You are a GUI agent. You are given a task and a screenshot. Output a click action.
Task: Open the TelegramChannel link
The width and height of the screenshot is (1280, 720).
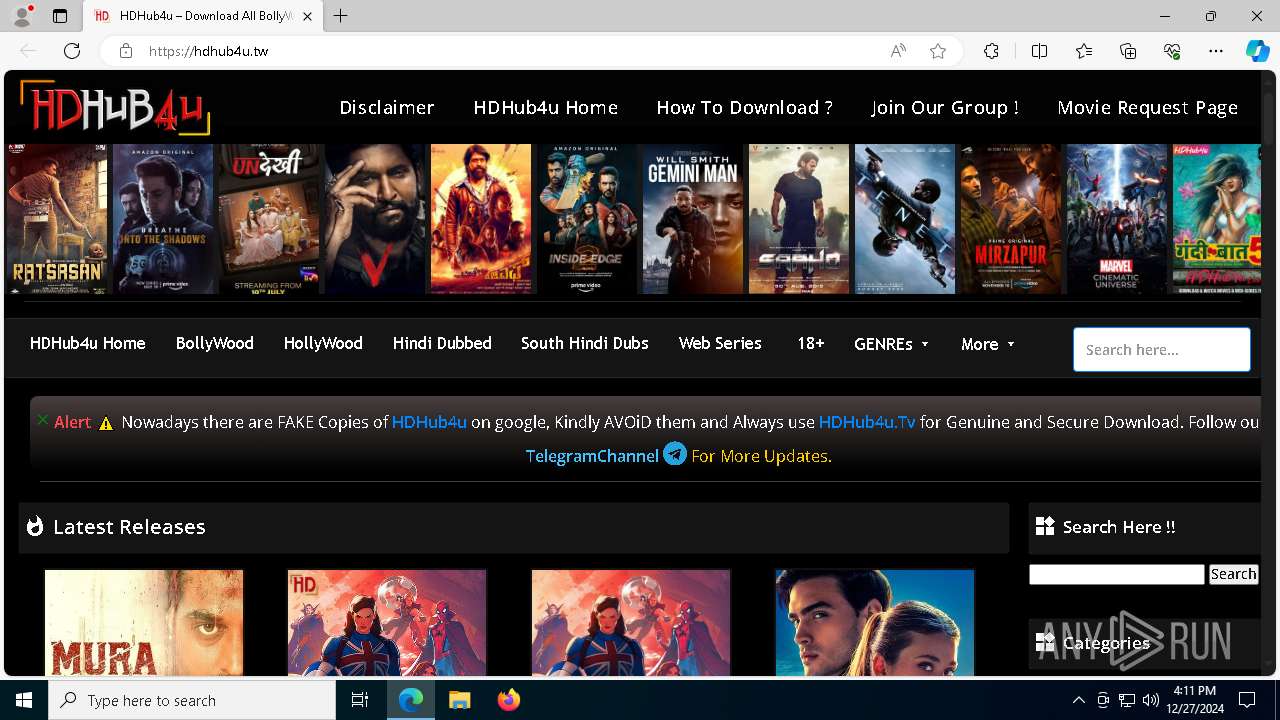592,456
